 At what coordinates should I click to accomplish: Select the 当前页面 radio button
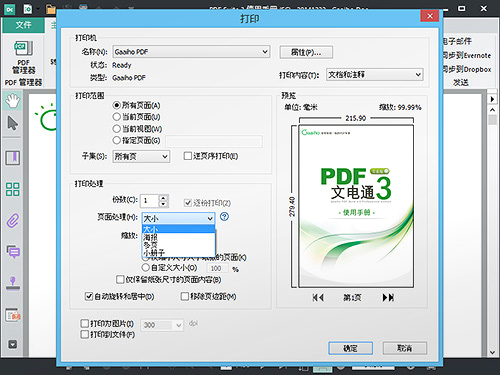click(116, 117)
